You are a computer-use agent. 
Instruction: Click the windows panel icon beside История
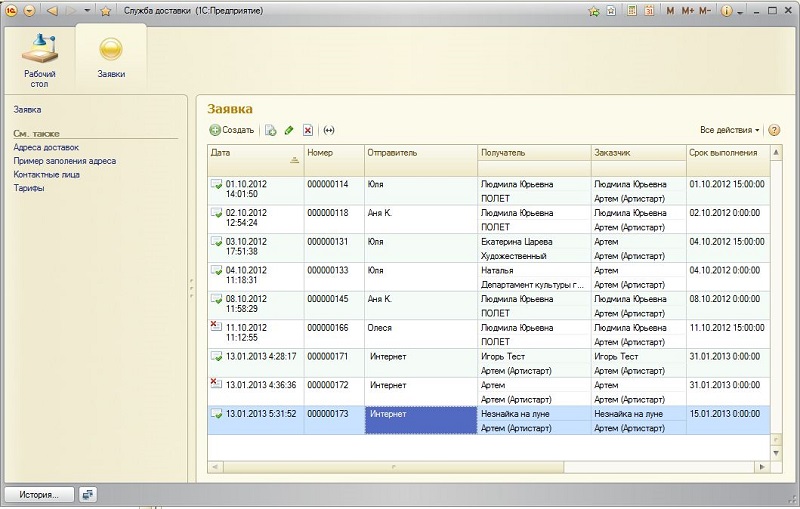click(x=88, y=494)
